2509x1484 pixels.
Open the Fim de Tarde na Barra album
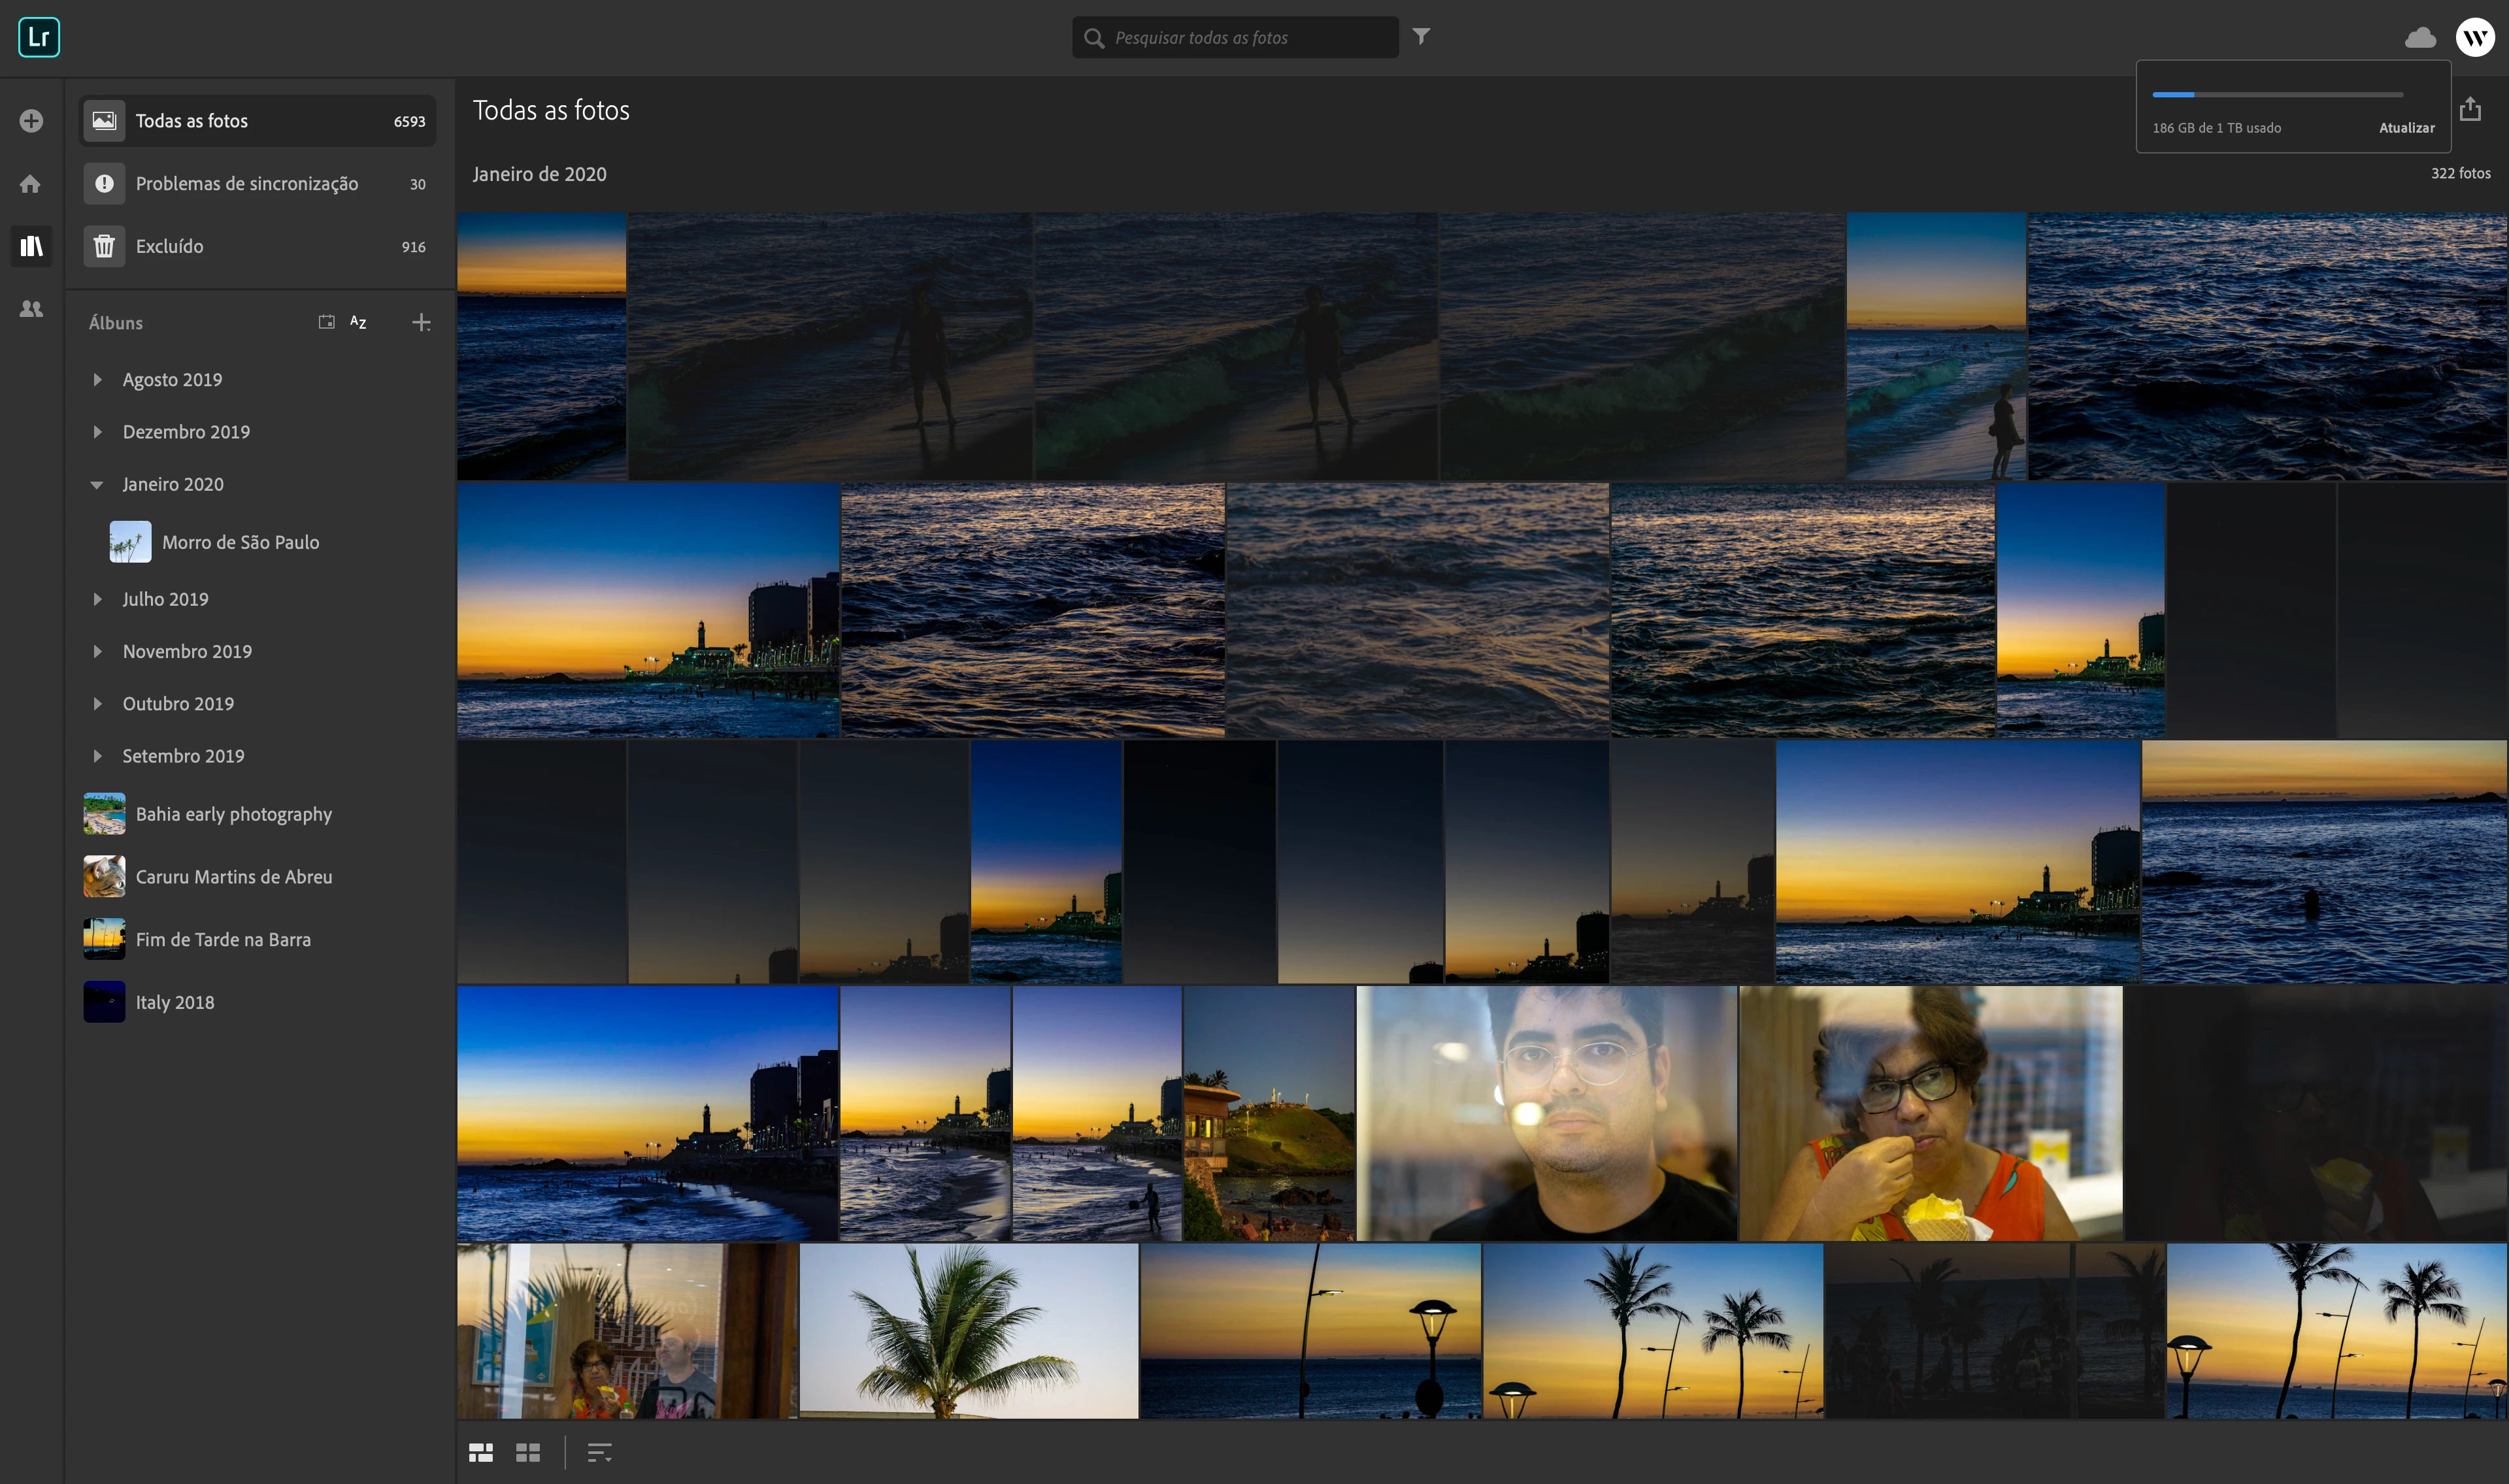click(x=223, y=939)
